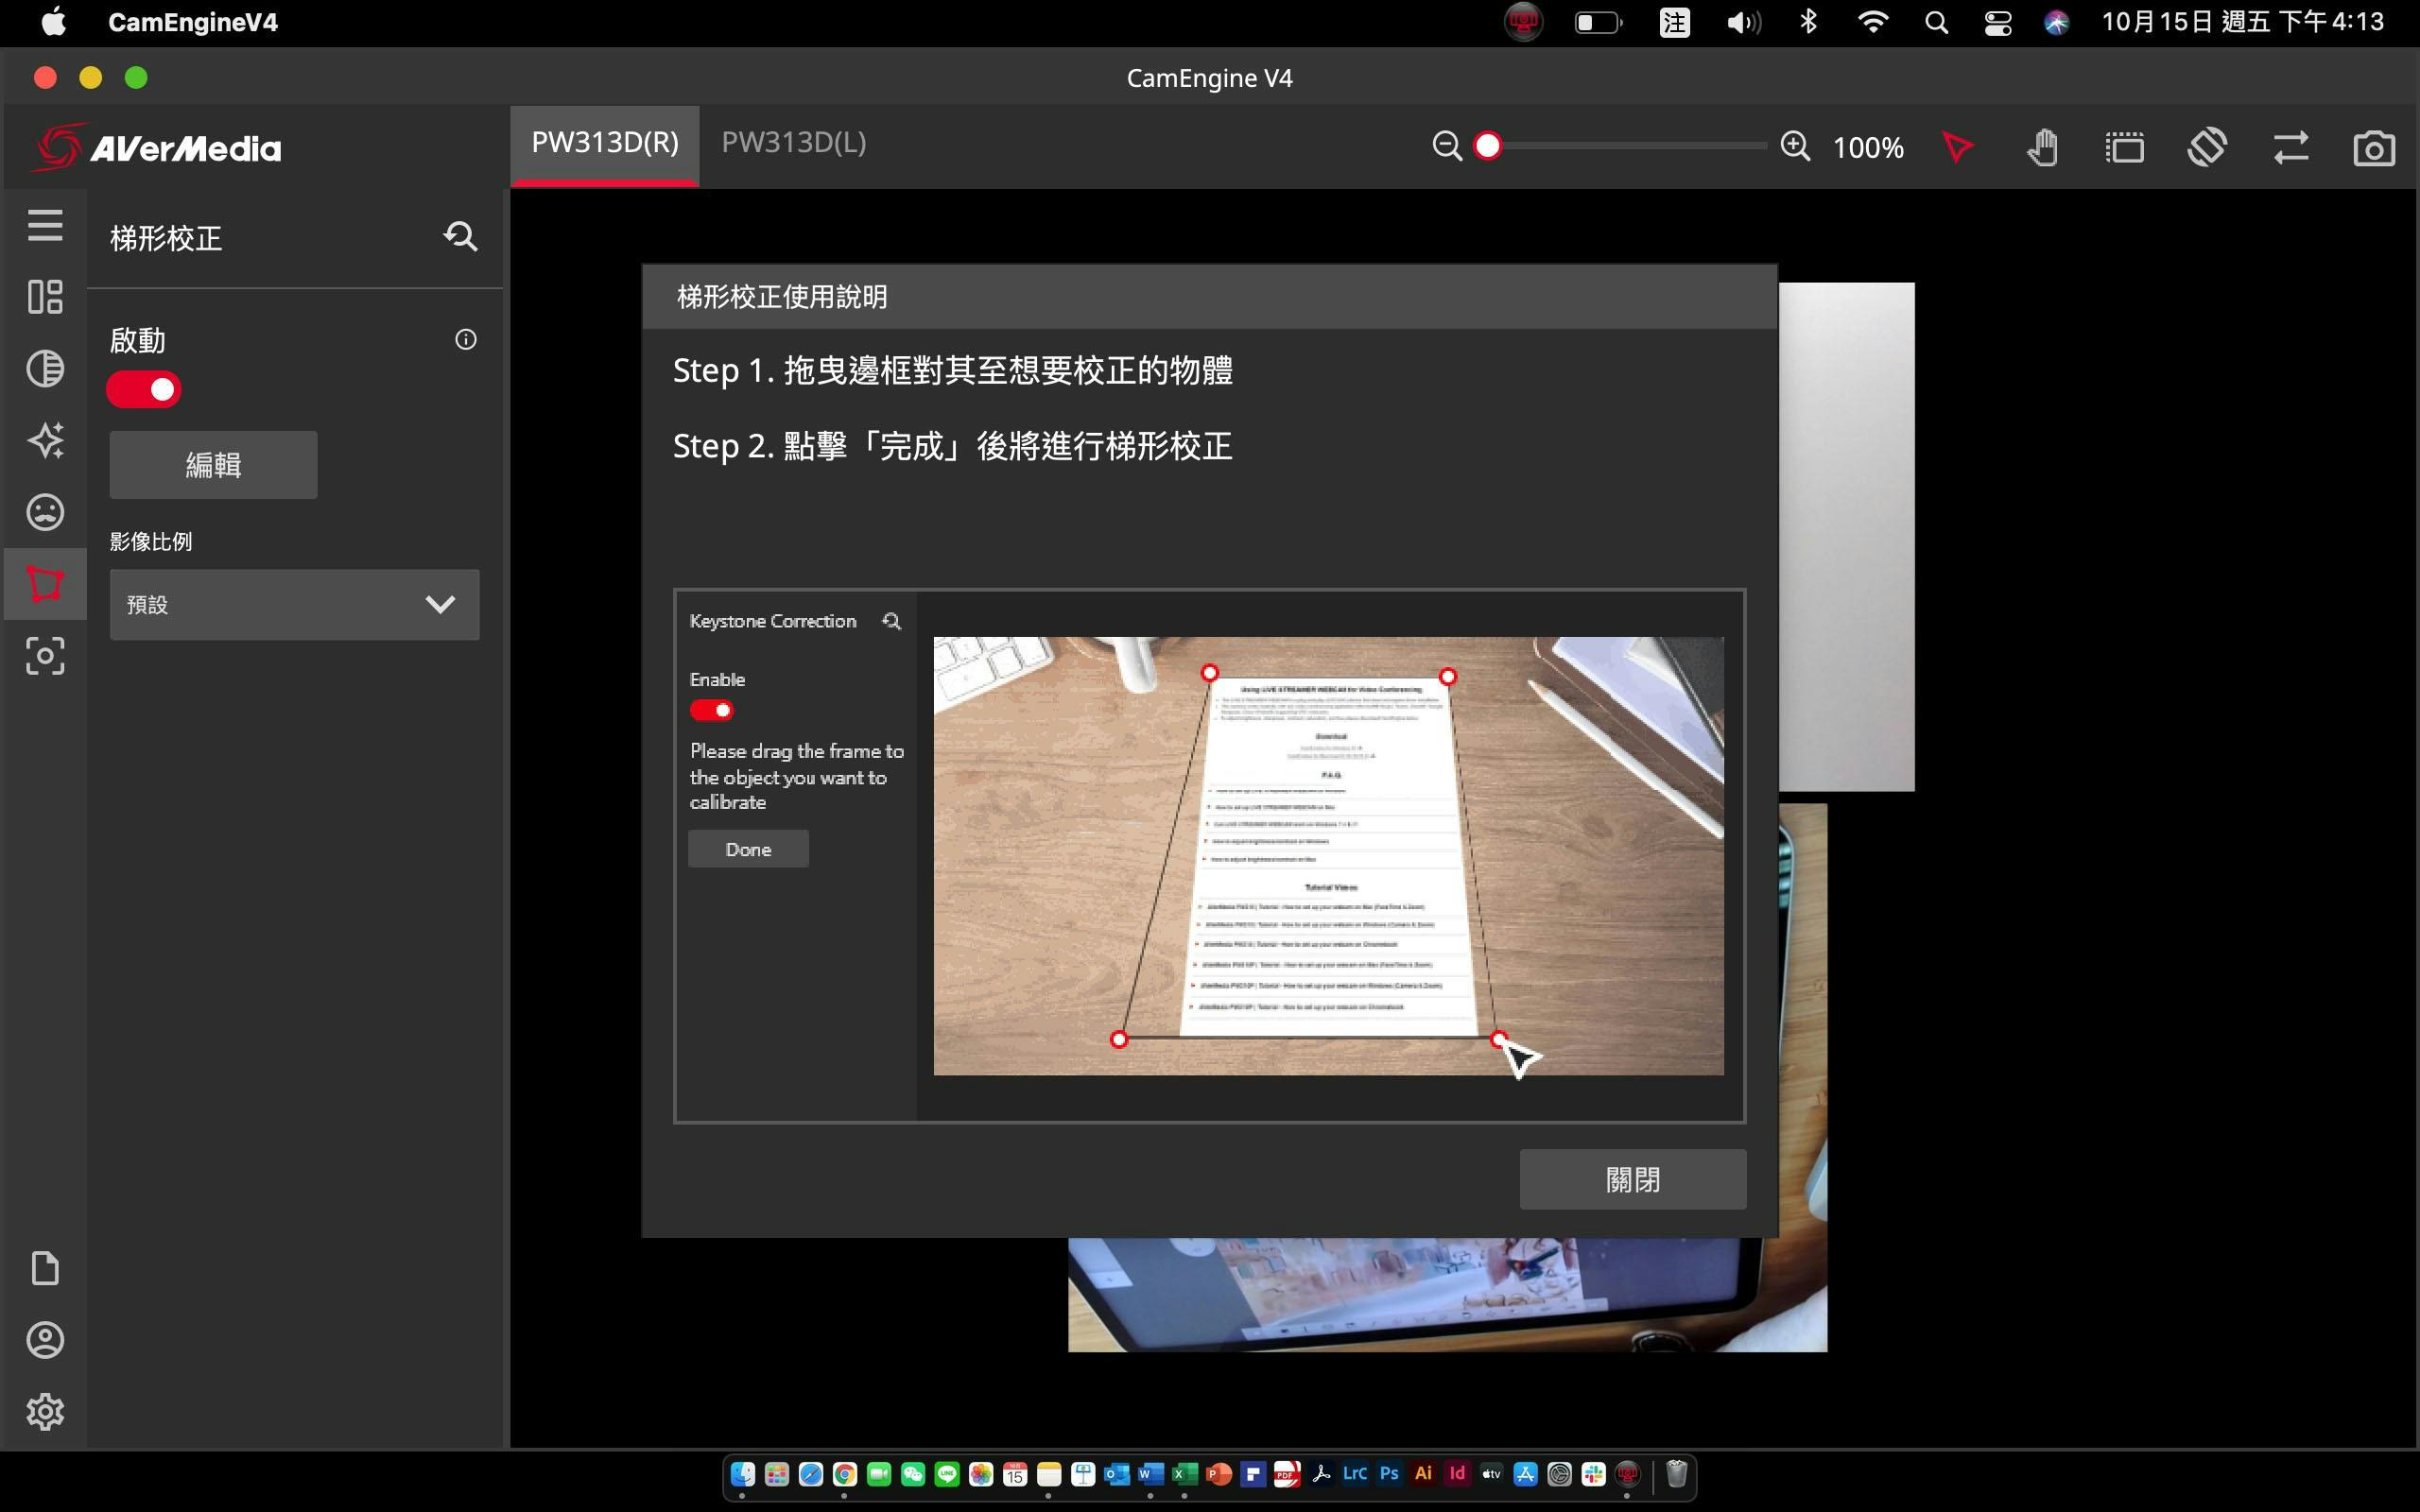Viewport: 2420px width, 1512px height.
Task: Click the rotate image icon
Action: coord(2207,148)
